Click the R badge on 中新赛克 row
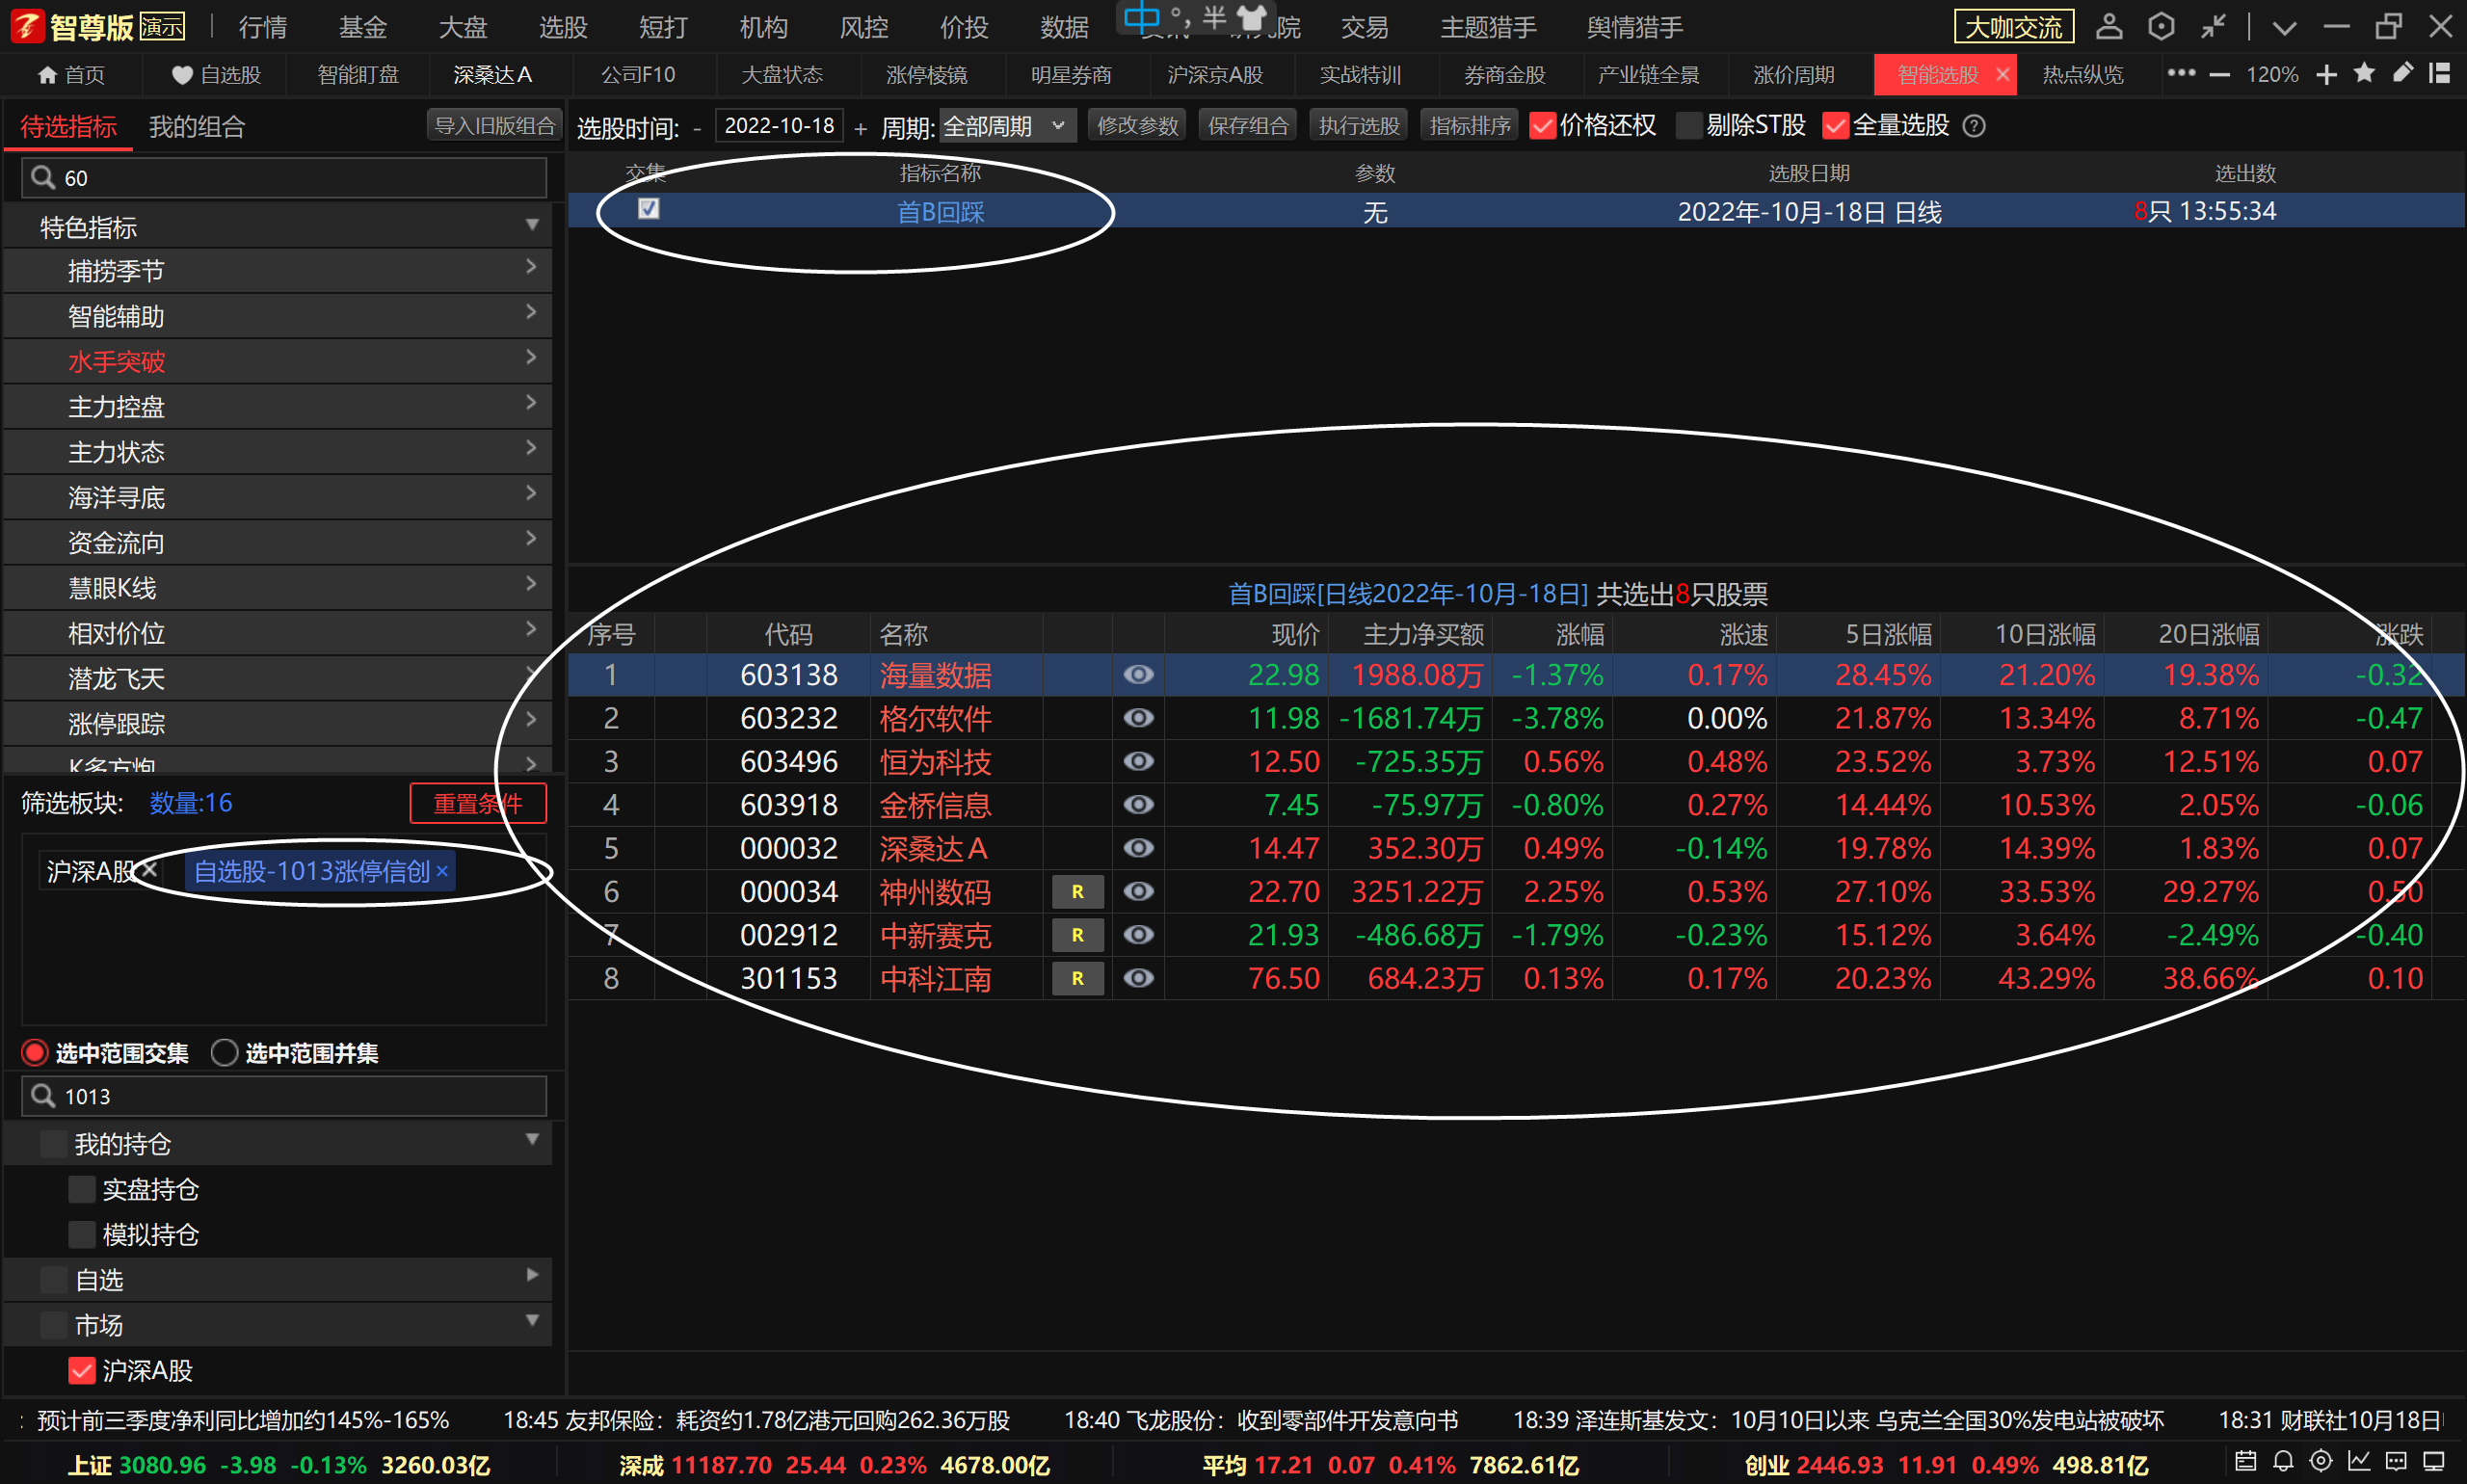Image resolution: width=2467 pixels, height=1484 pixels. pyautogui.click(x=1078, y=935)
